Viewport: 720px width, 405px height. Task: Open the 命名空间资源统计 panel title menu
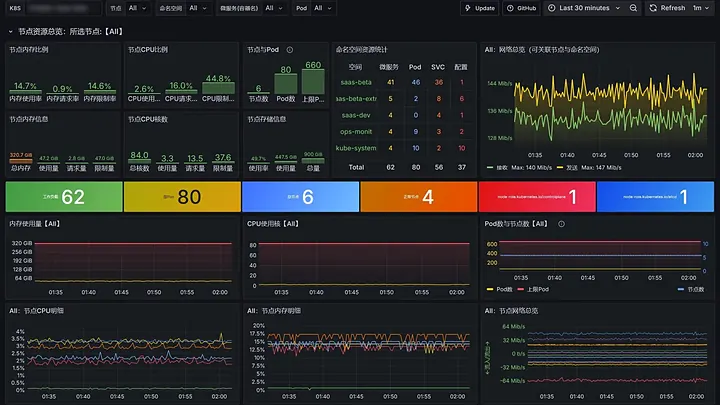pos(362,50)
